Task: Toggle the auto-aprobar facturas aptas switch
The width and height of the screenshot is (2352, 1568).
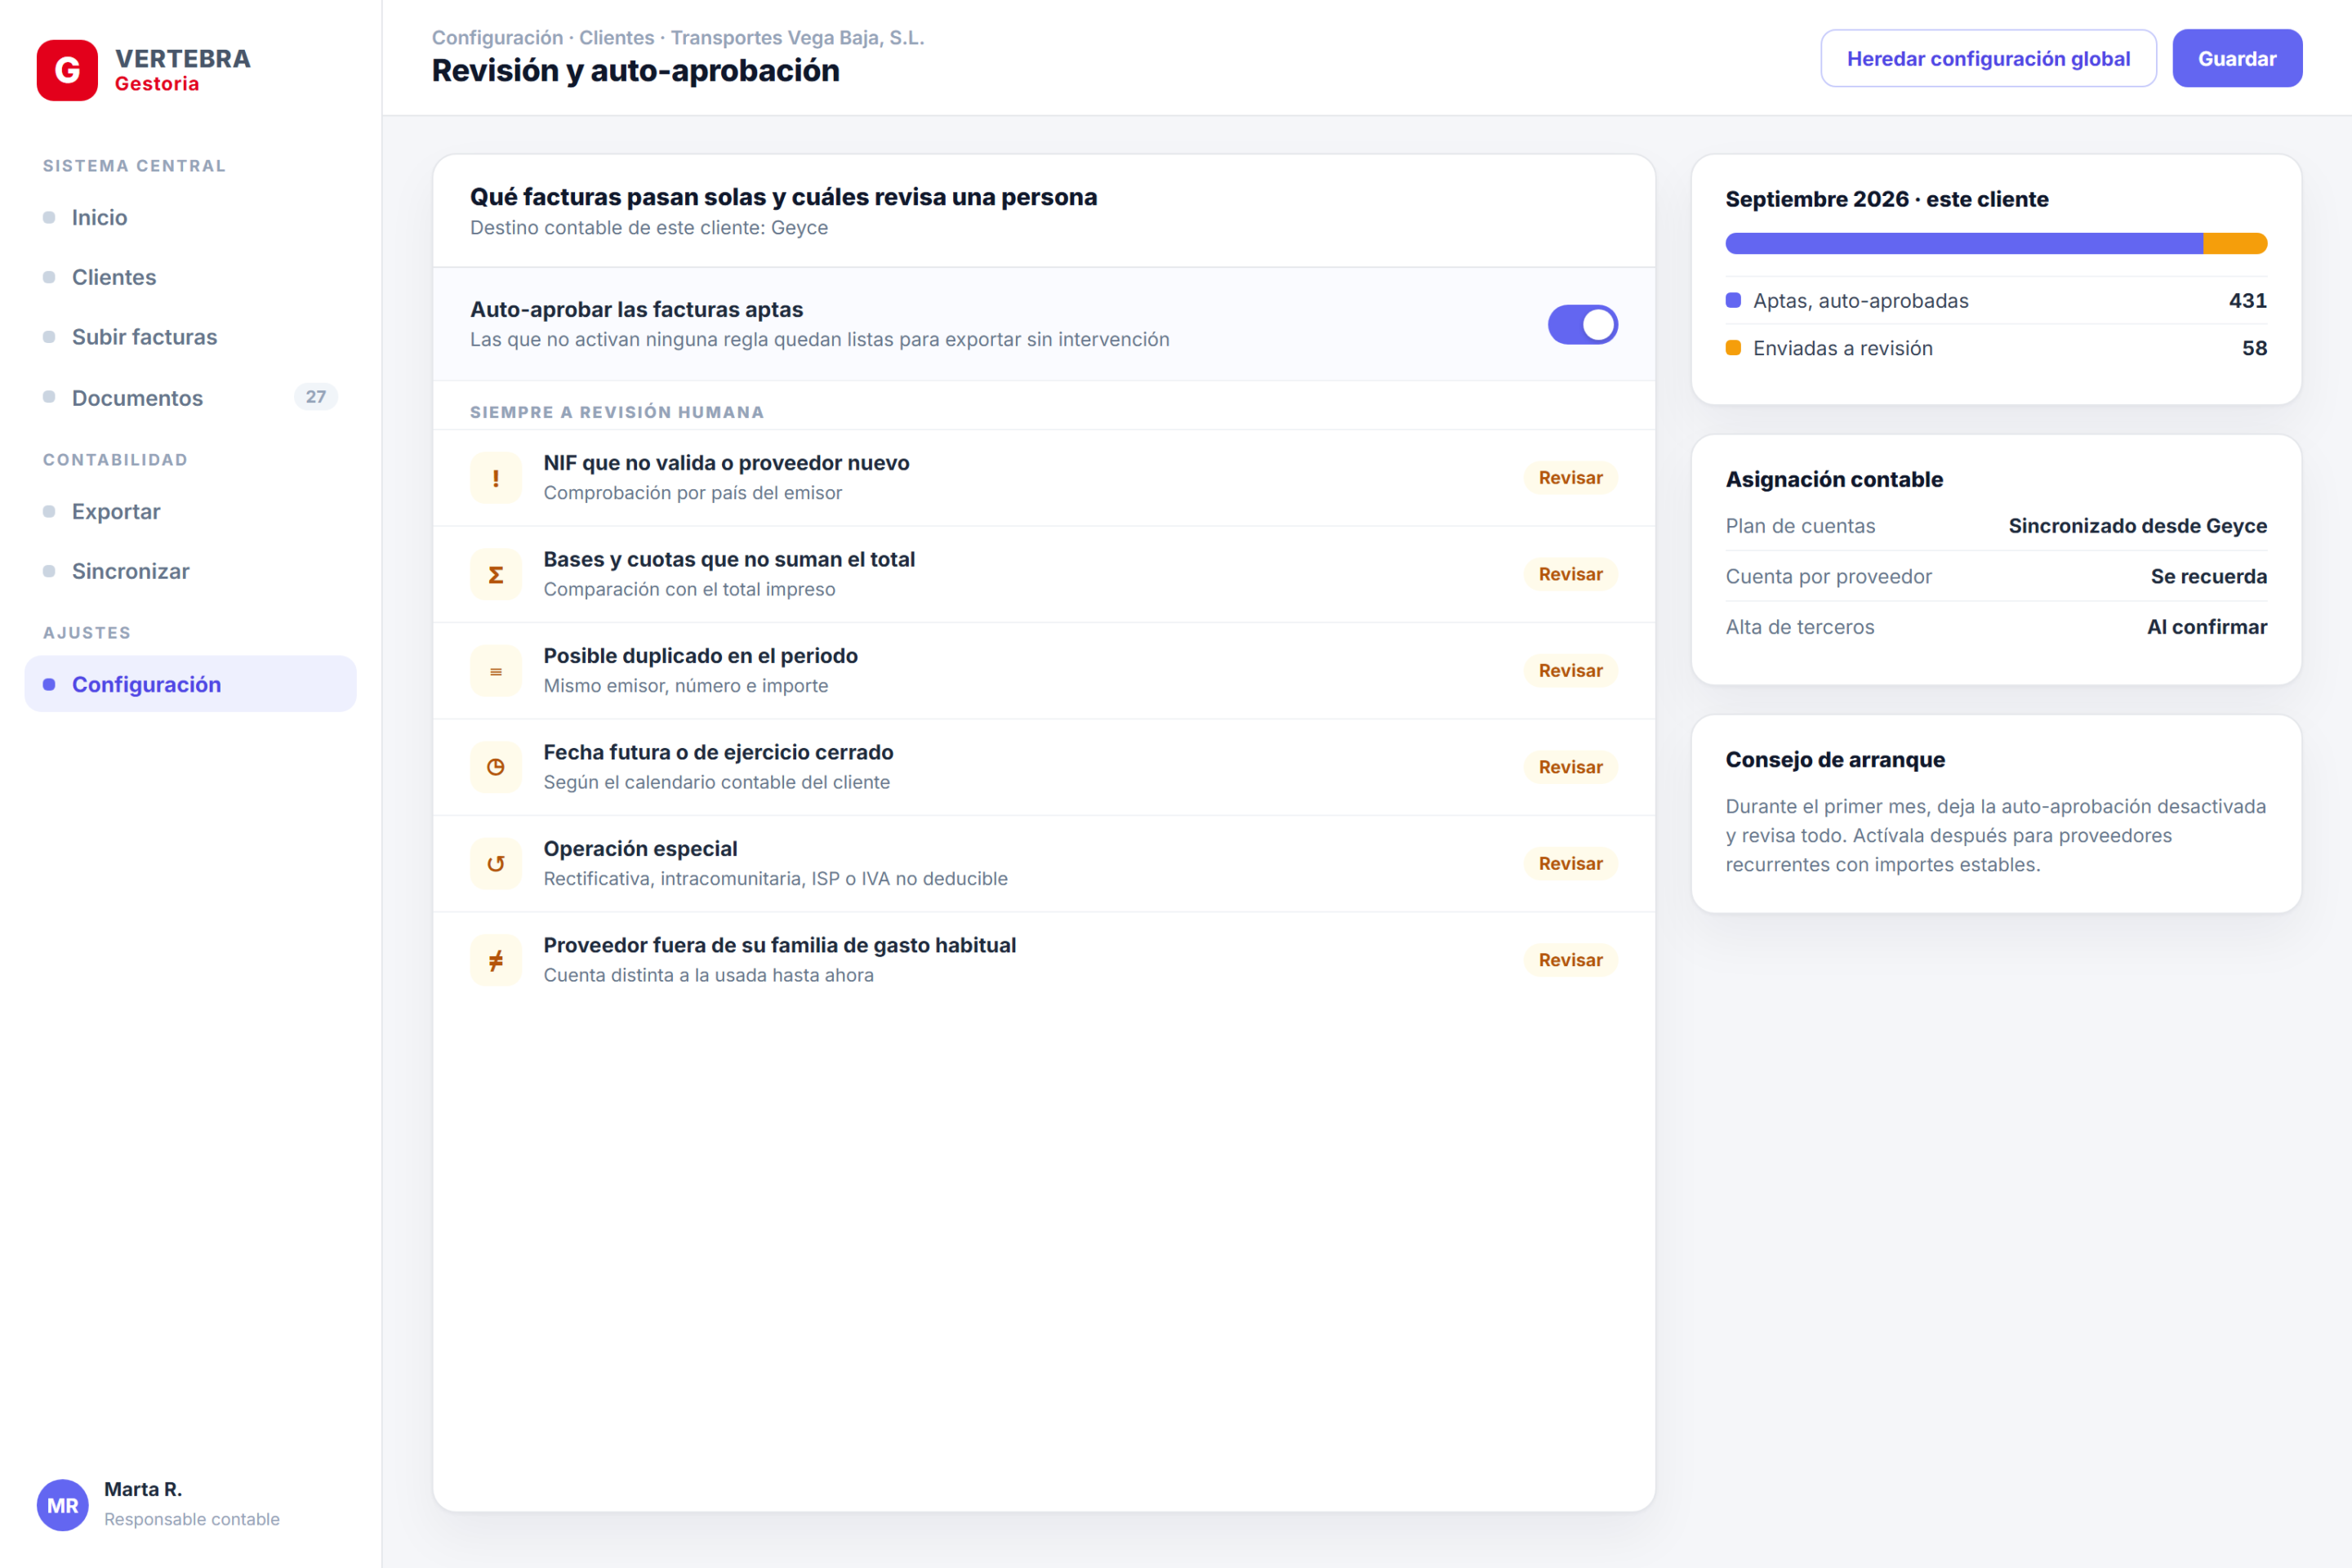Action: point(1583,325)
